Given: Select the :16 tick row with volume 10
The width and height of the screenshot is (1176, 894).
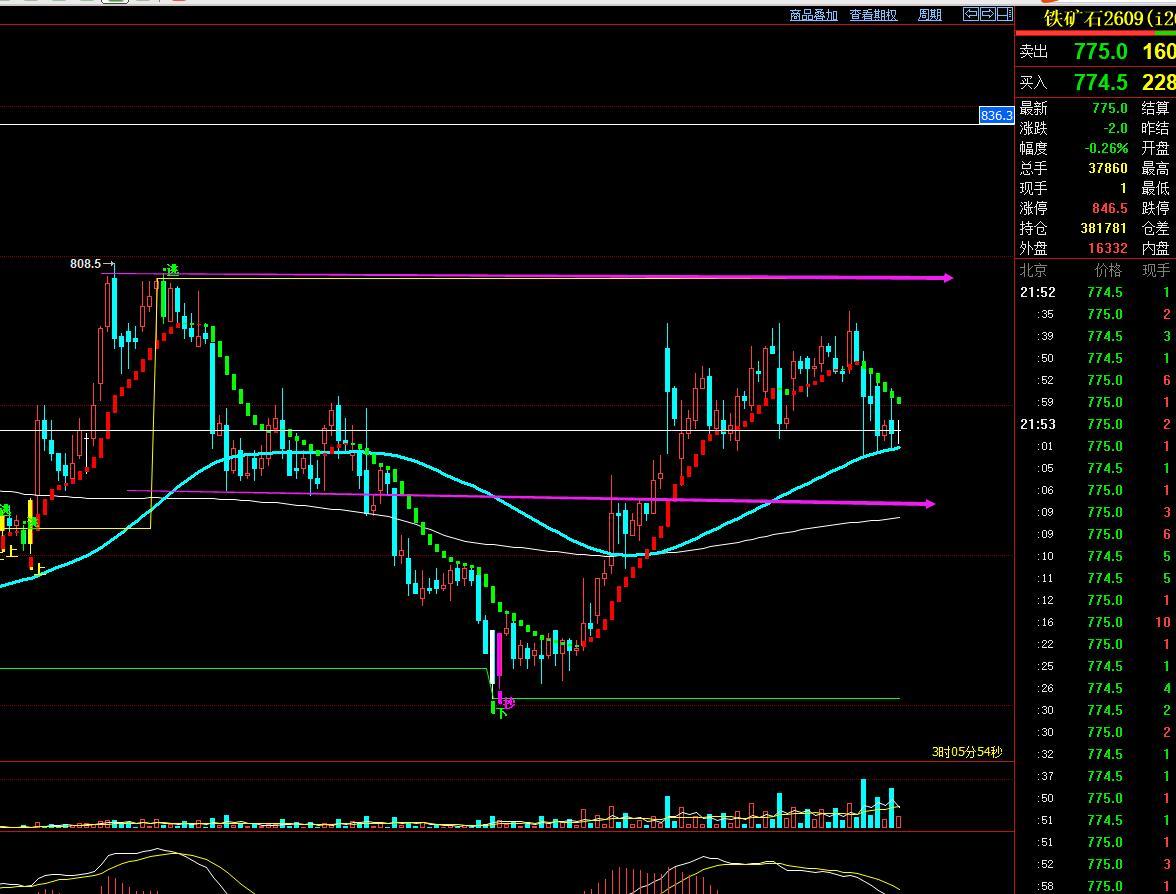Looking at the screenshot, I should [1095, 622].
